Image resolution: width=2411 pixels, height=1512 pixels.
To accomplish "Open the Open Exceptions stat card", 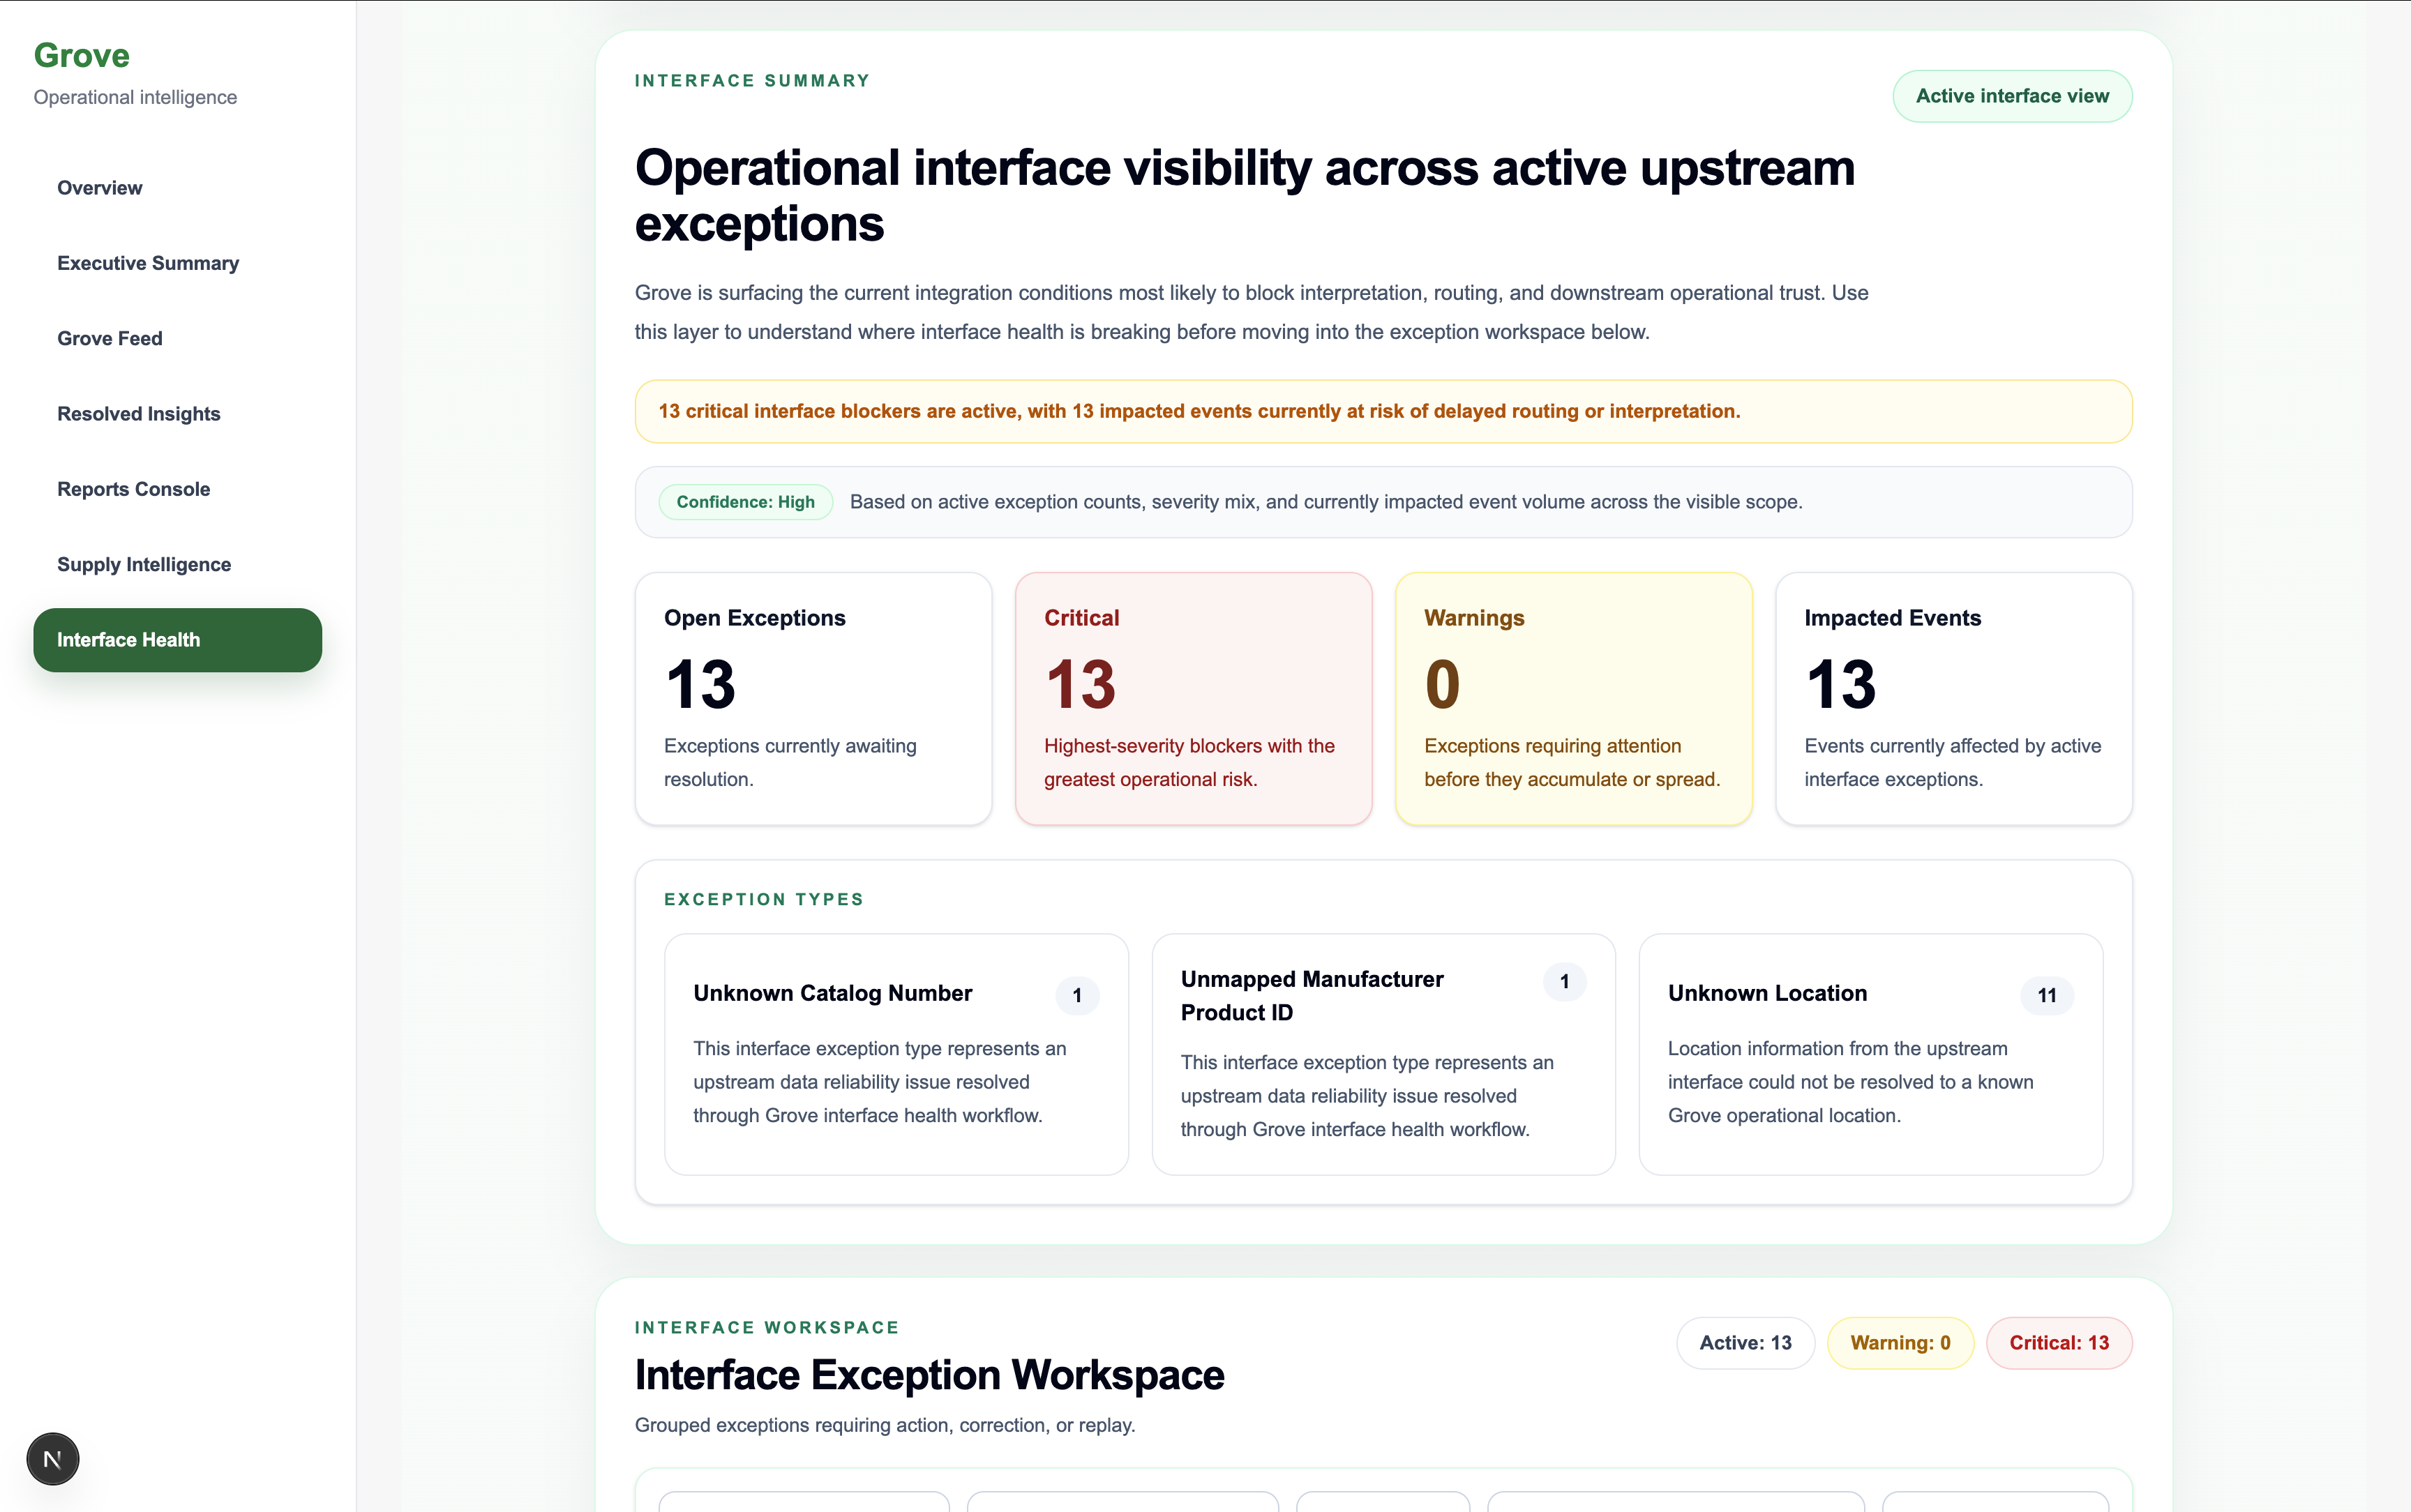I will (813, 698).
